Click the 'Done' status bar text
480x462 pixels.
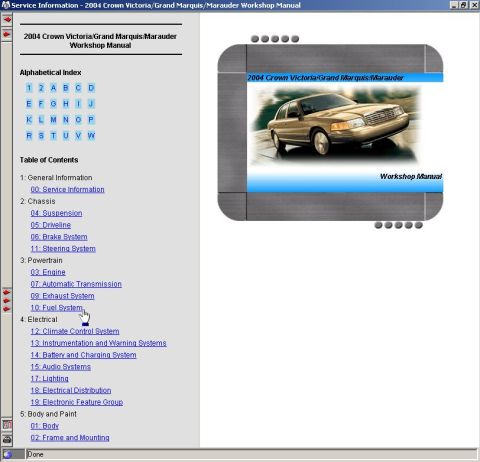[35, 454]
